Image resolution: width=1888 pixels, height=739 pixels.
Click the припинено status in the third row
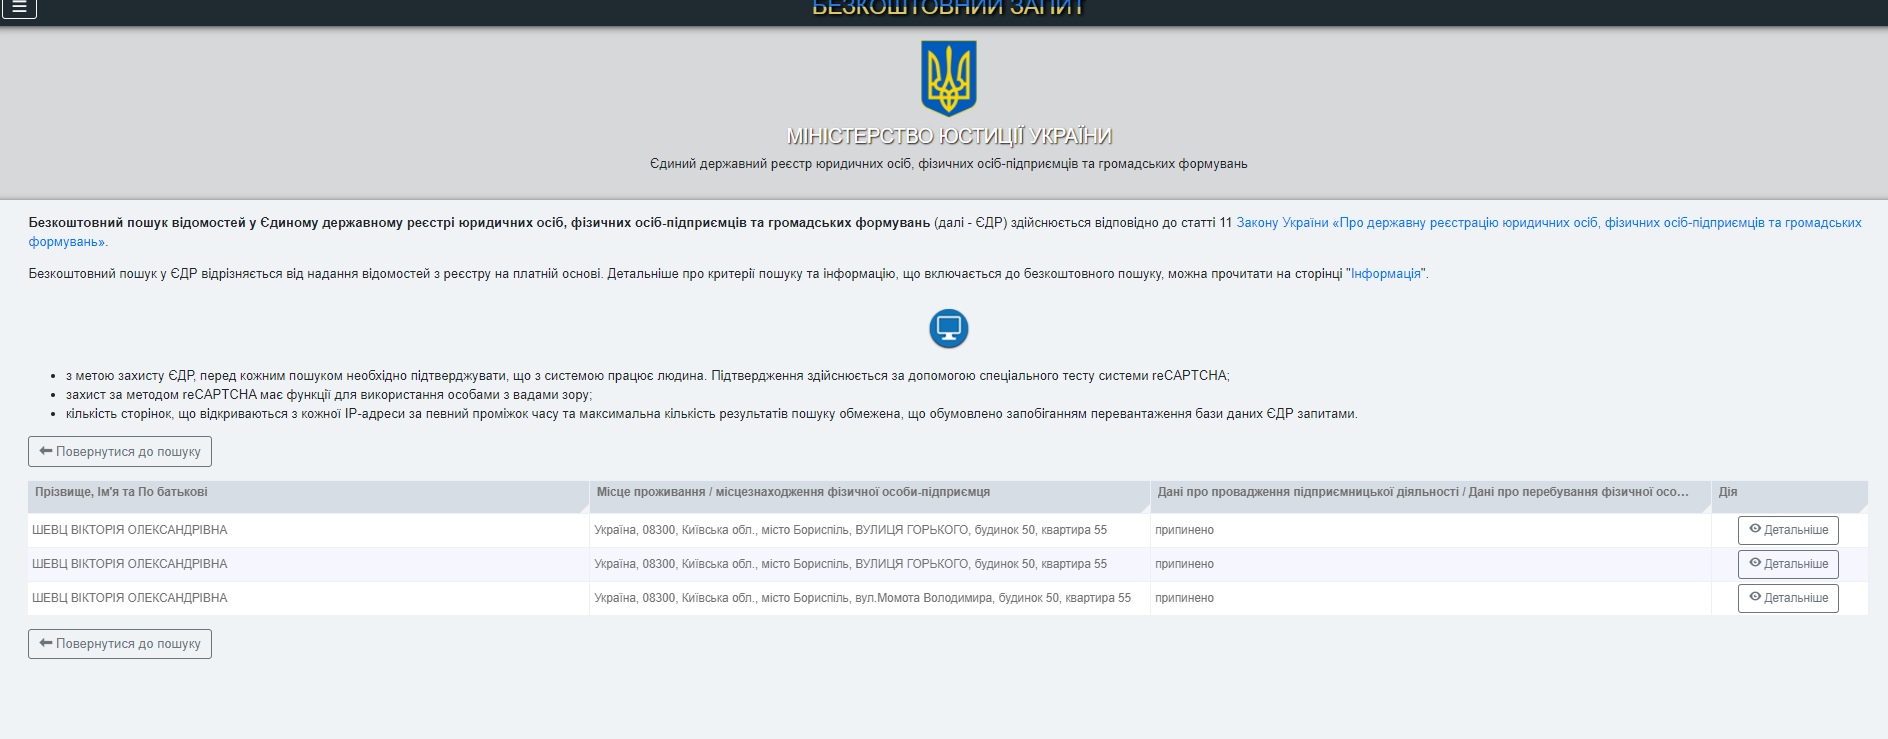point(1184,598)
